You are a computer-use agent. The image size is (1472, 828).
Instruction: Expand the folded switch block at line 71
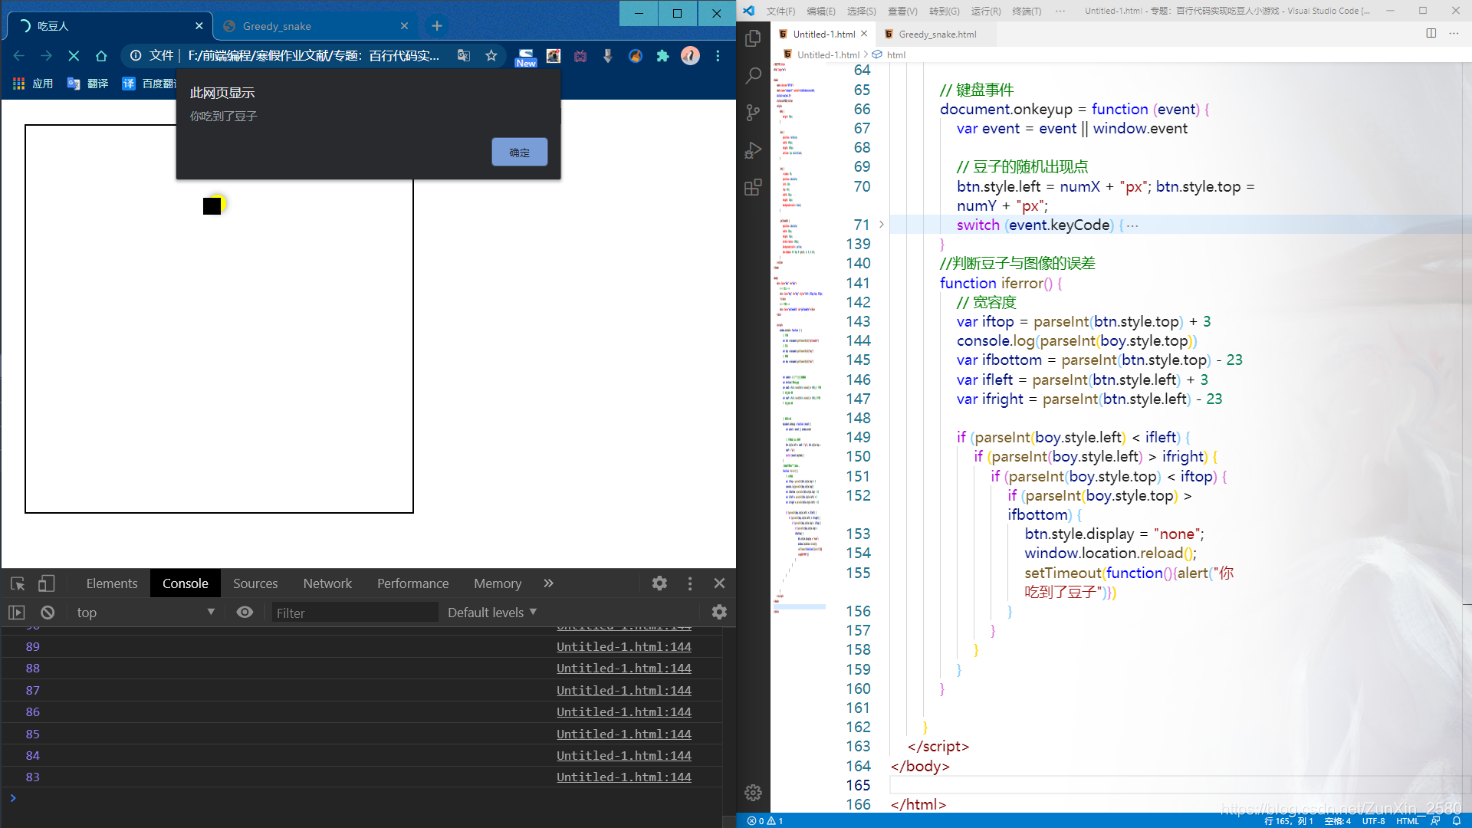pos(881,225)
